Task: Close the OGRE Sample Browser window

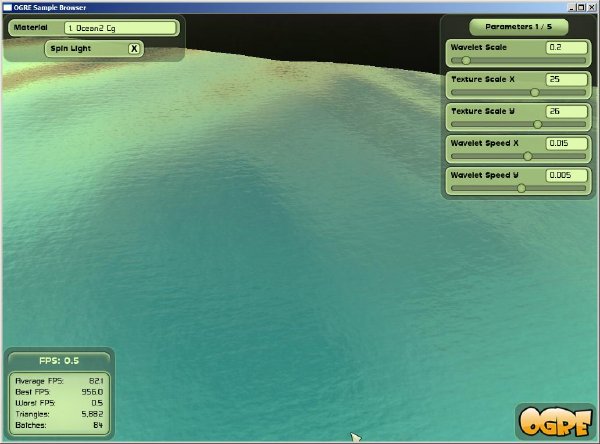Action: coord(591,7)
